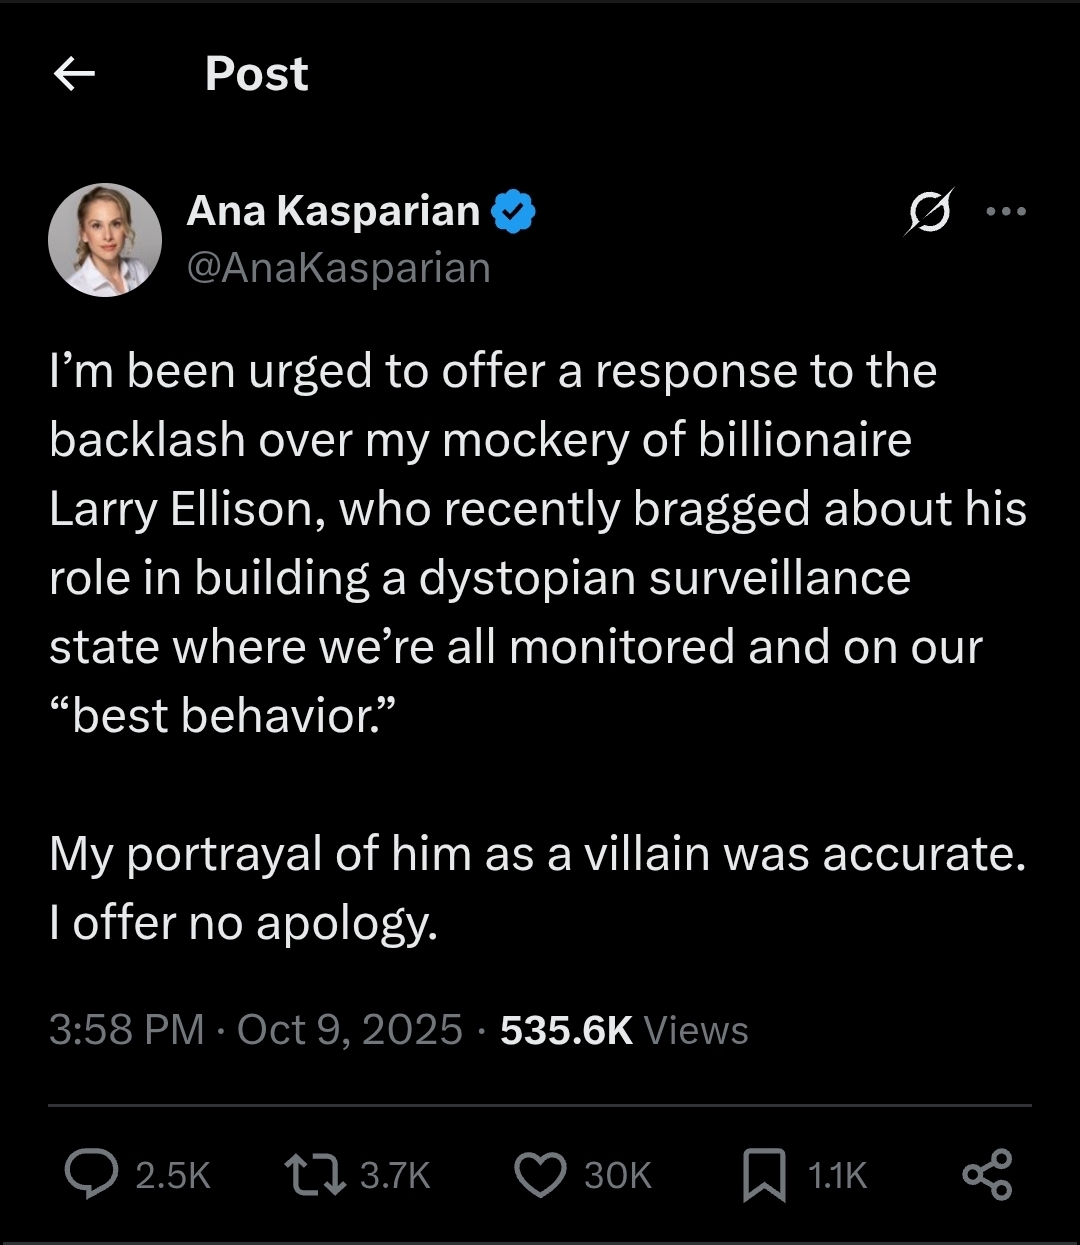
Task: Tap the reply speech bubble icon
Action: pos(91,1174)
